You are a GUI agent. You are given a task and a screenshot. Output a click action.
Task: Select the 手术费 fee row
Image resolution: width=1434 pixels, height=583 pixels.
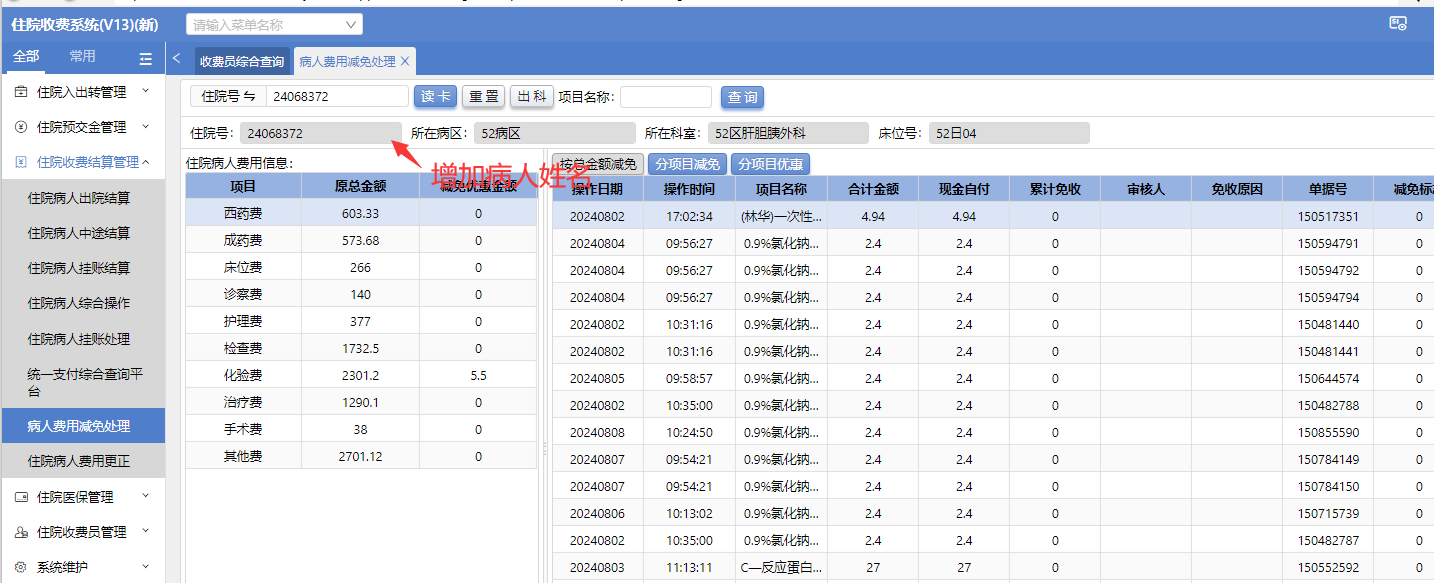(x=361, y=429)
